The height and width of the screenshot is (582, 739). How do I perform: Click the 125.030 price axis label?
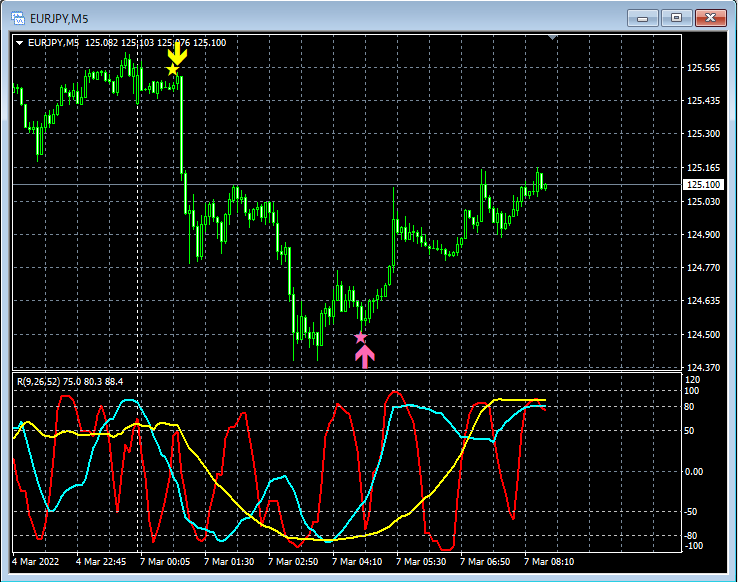click(703, 202)
